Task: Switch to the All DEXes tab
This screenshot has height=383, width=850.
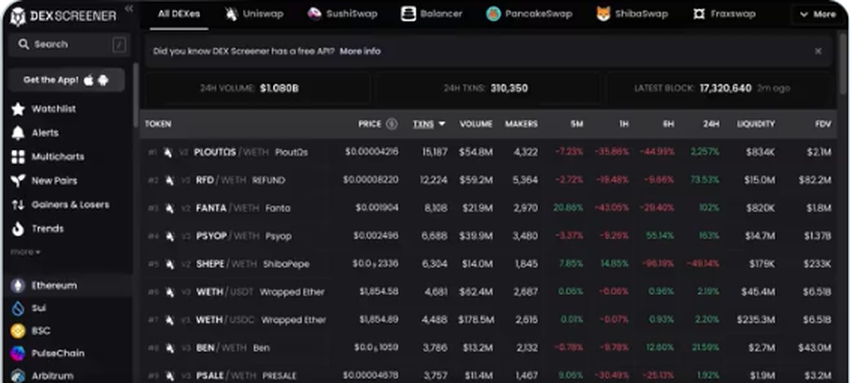Action: pyautogui.click(x=179, y=14)
